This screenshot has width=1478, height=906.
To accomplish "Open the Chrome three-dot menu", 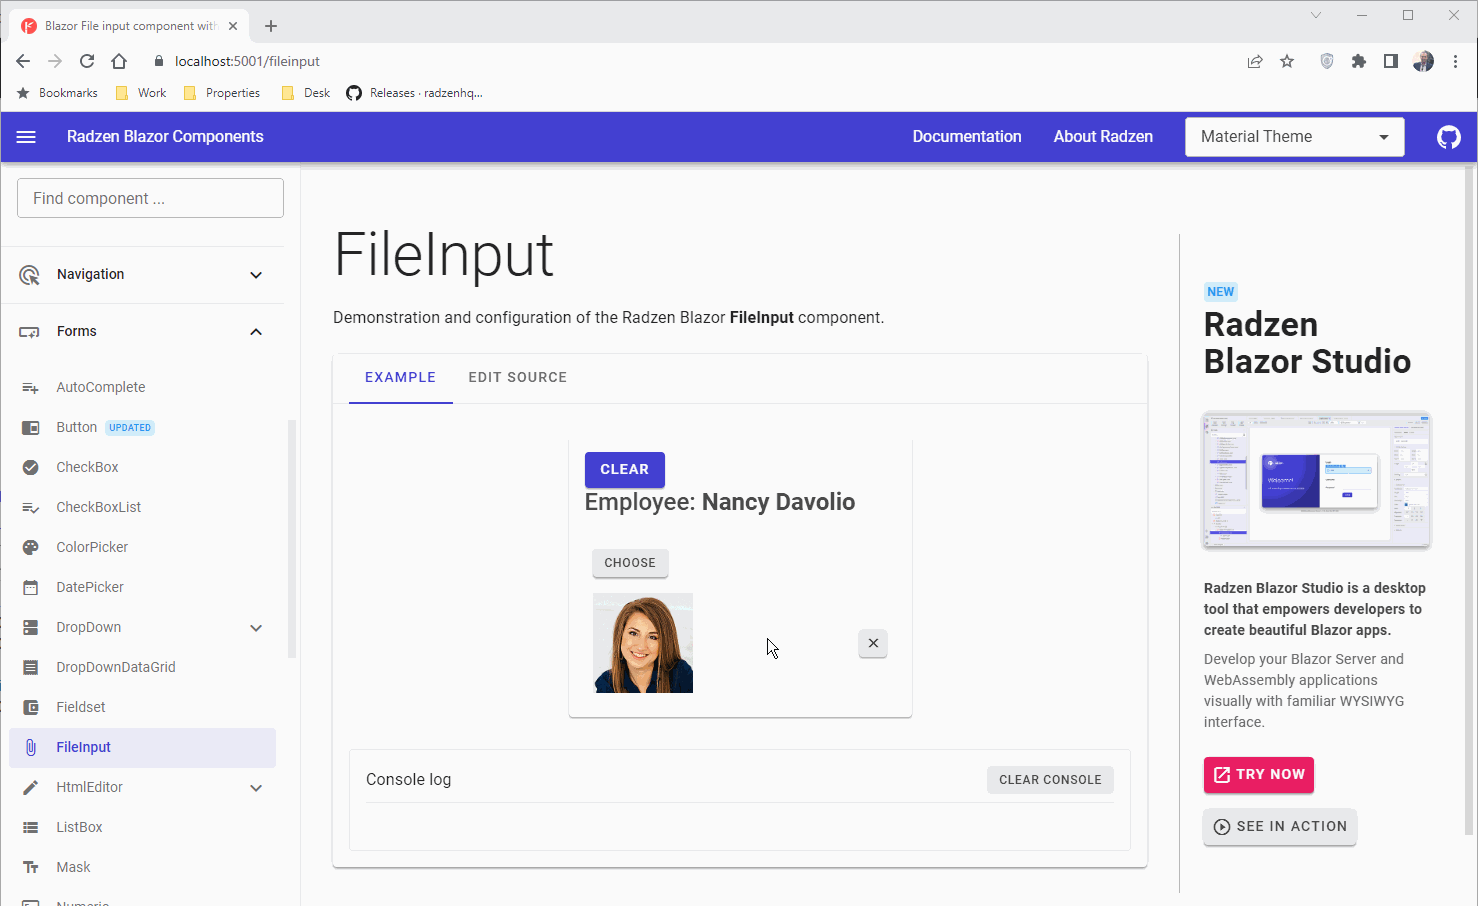I will [1455, 61].
